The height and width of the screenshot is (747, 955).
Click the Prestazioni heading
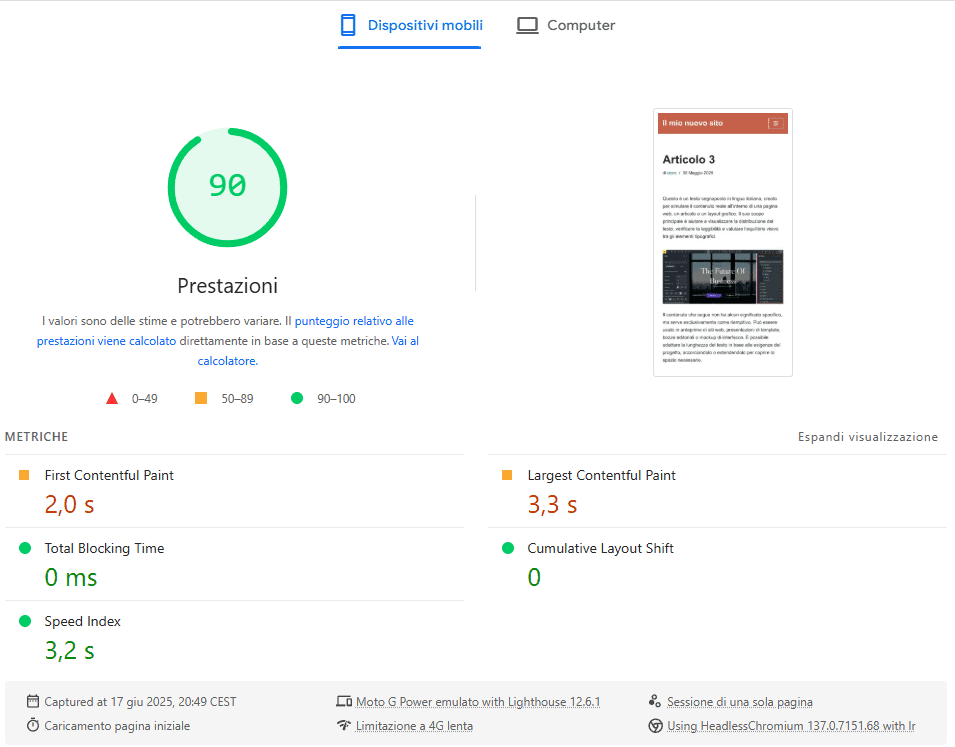[x=228, y=286]
